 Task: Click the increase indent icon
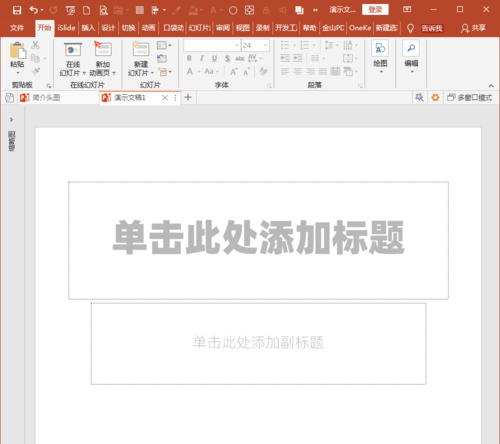click(x=298, y=58)
